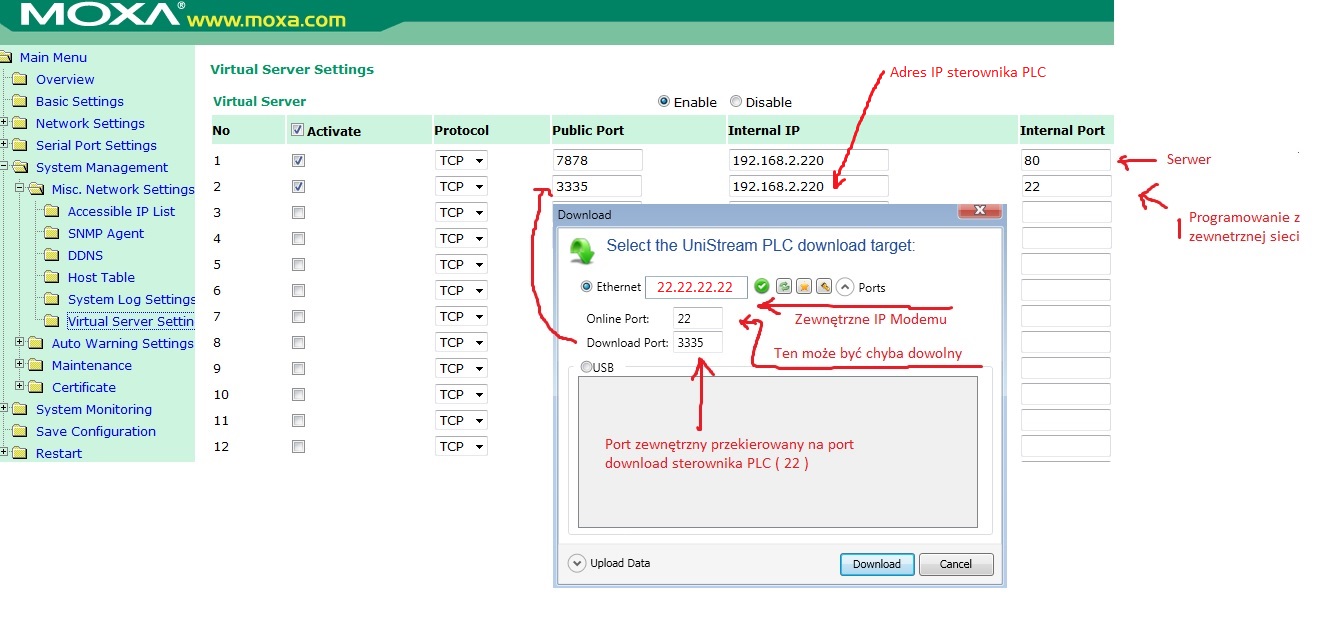
Task: Open the www.moxa.com link in header
Action: [x=266, y=20]
